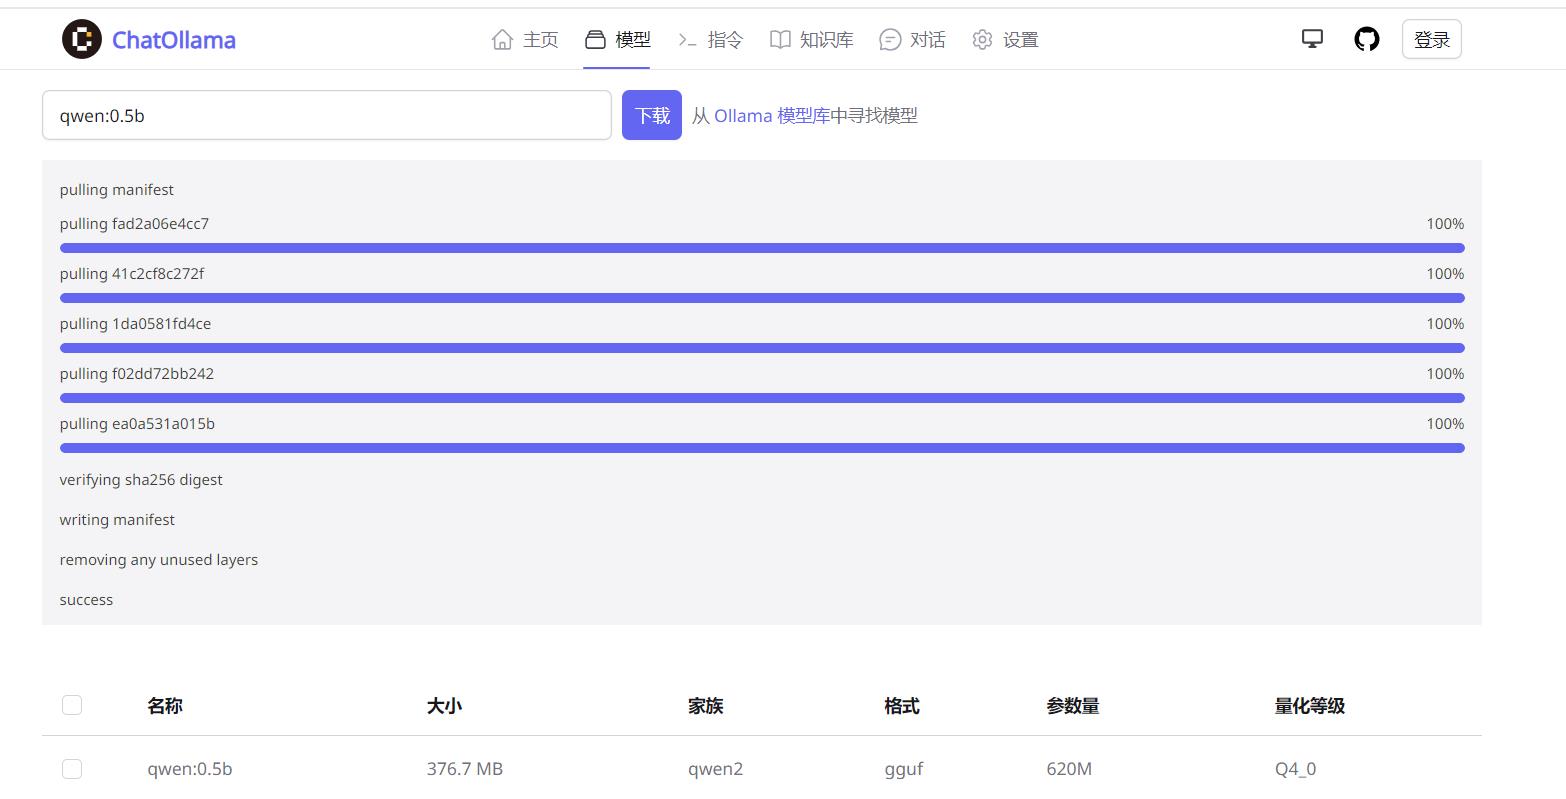This screenshot has width=1566, height=799.
Task: Open the GitHub repository icon
Action: coord(1366,39)
